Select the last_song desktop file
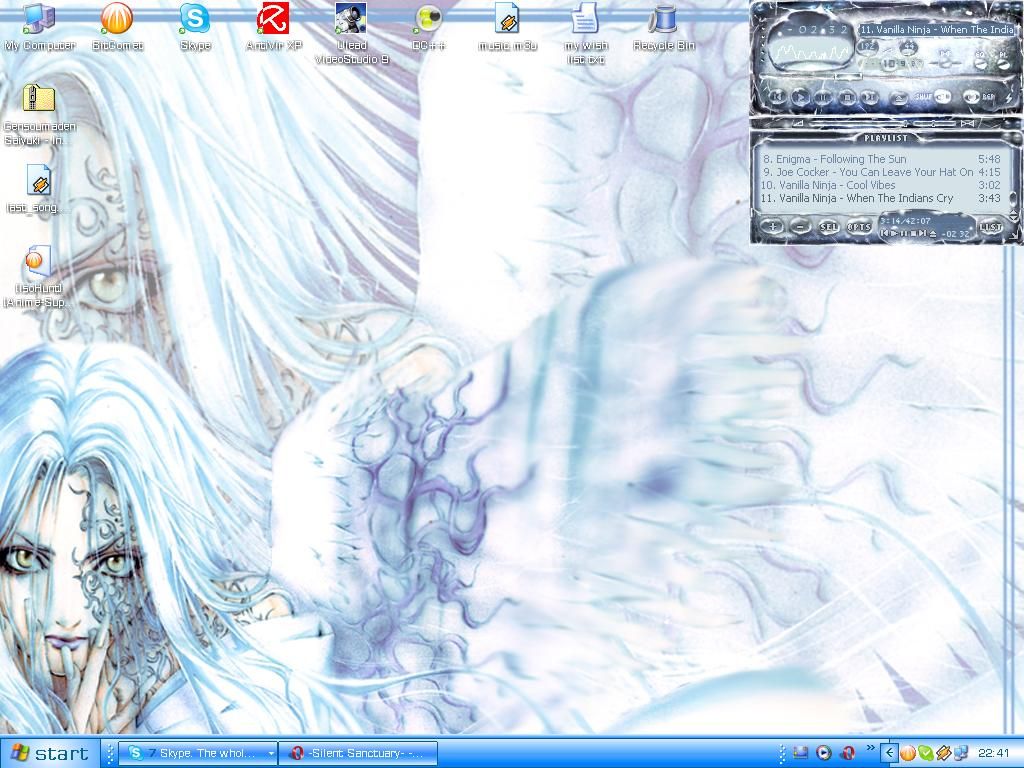This screenshot has height=768, width=1024. [38, 189]
